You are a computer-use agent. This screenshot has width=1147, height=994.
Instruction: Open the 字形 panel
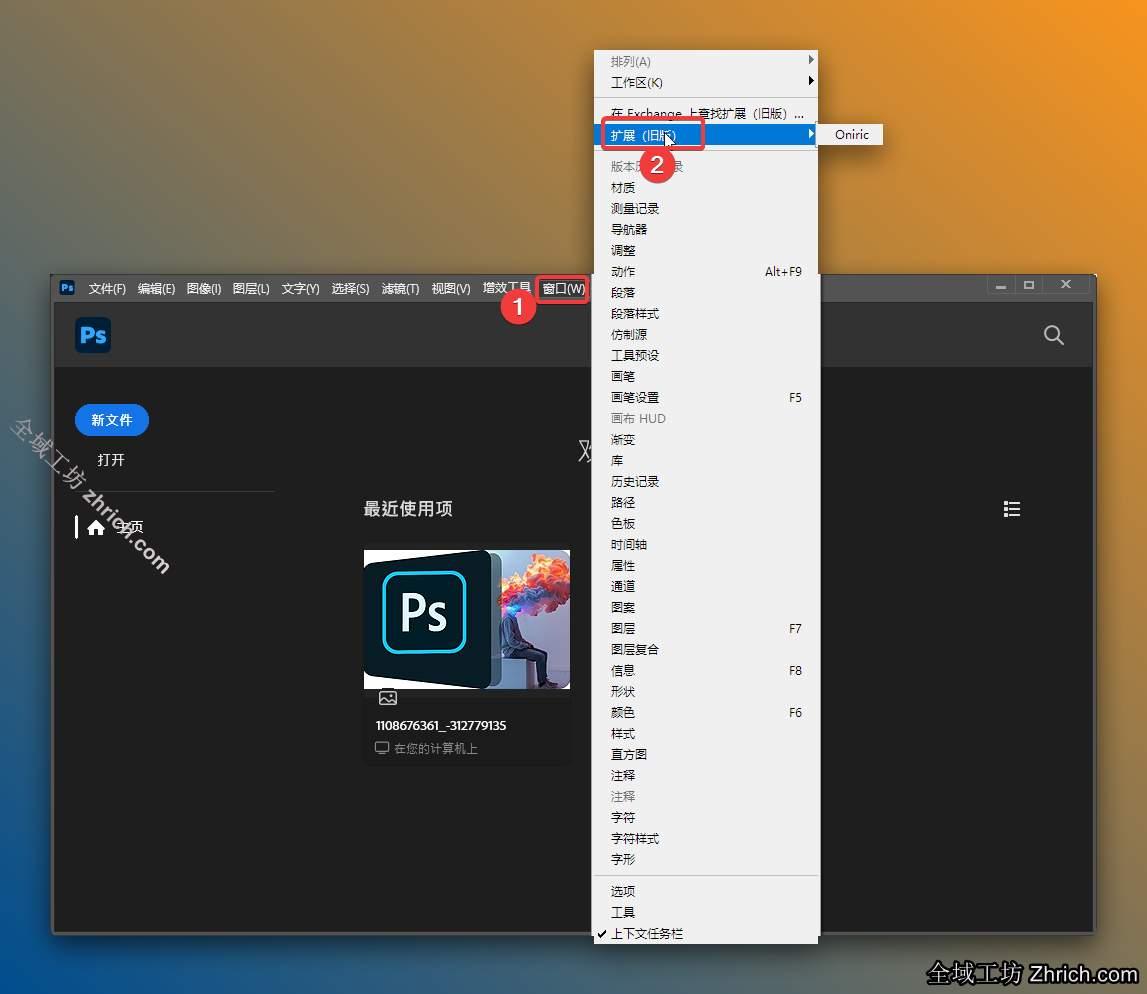tap(706, 859)
